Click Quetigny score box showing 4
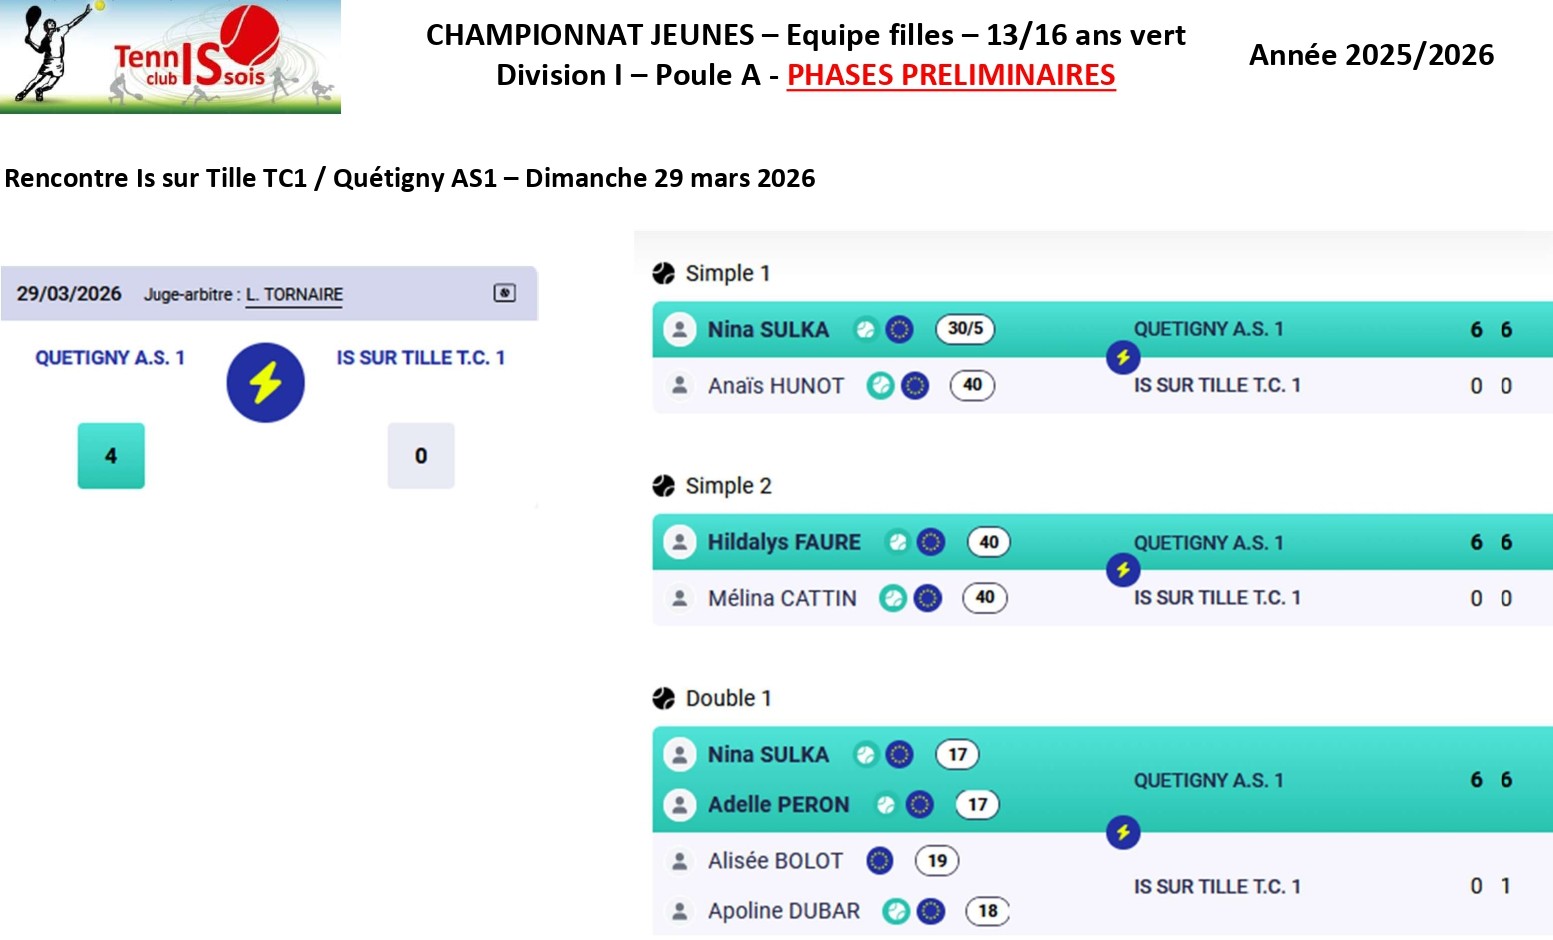 pos(111,456)
